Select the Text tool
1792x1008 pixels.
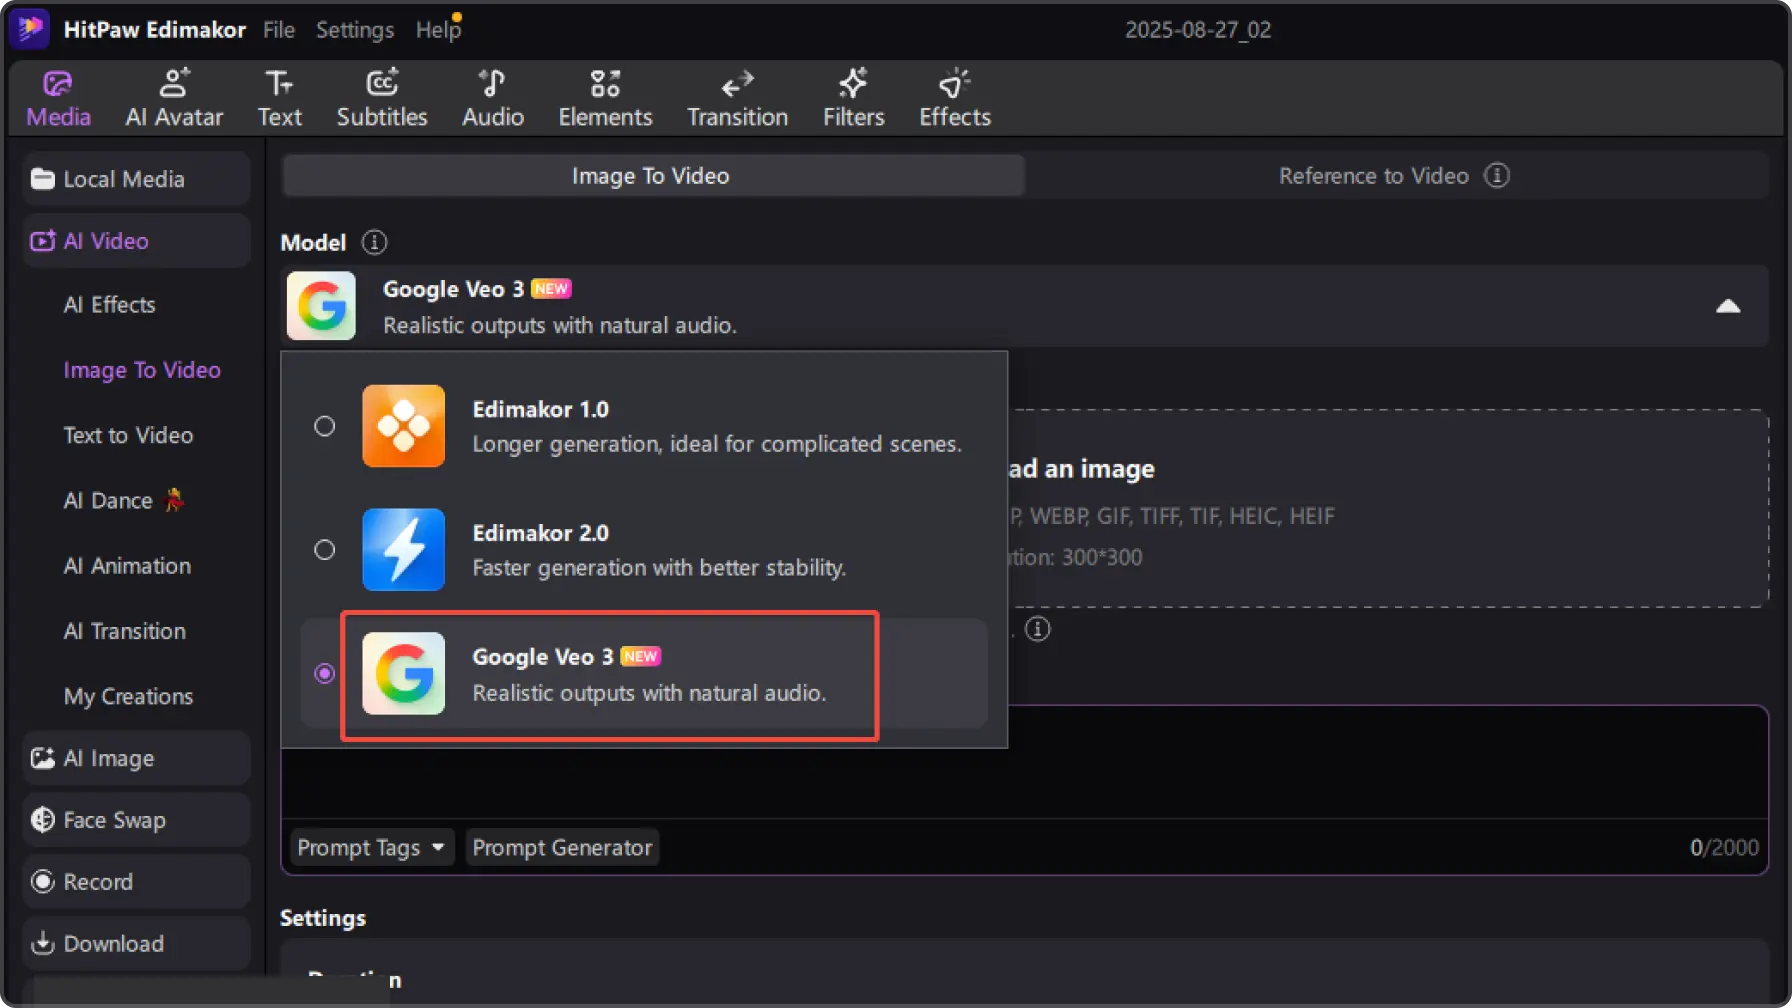[279, 98]
